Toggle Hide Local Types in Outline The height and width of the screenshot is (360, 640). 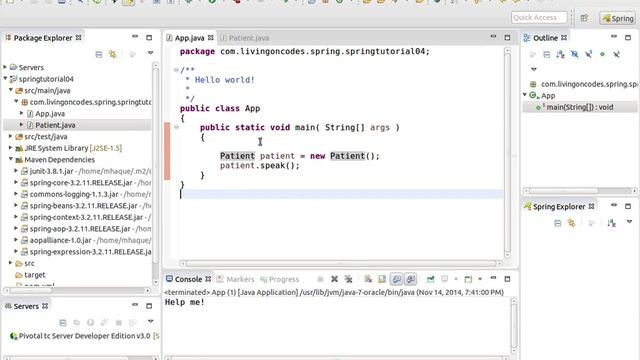pyautogui.click(x=616, y=54)
